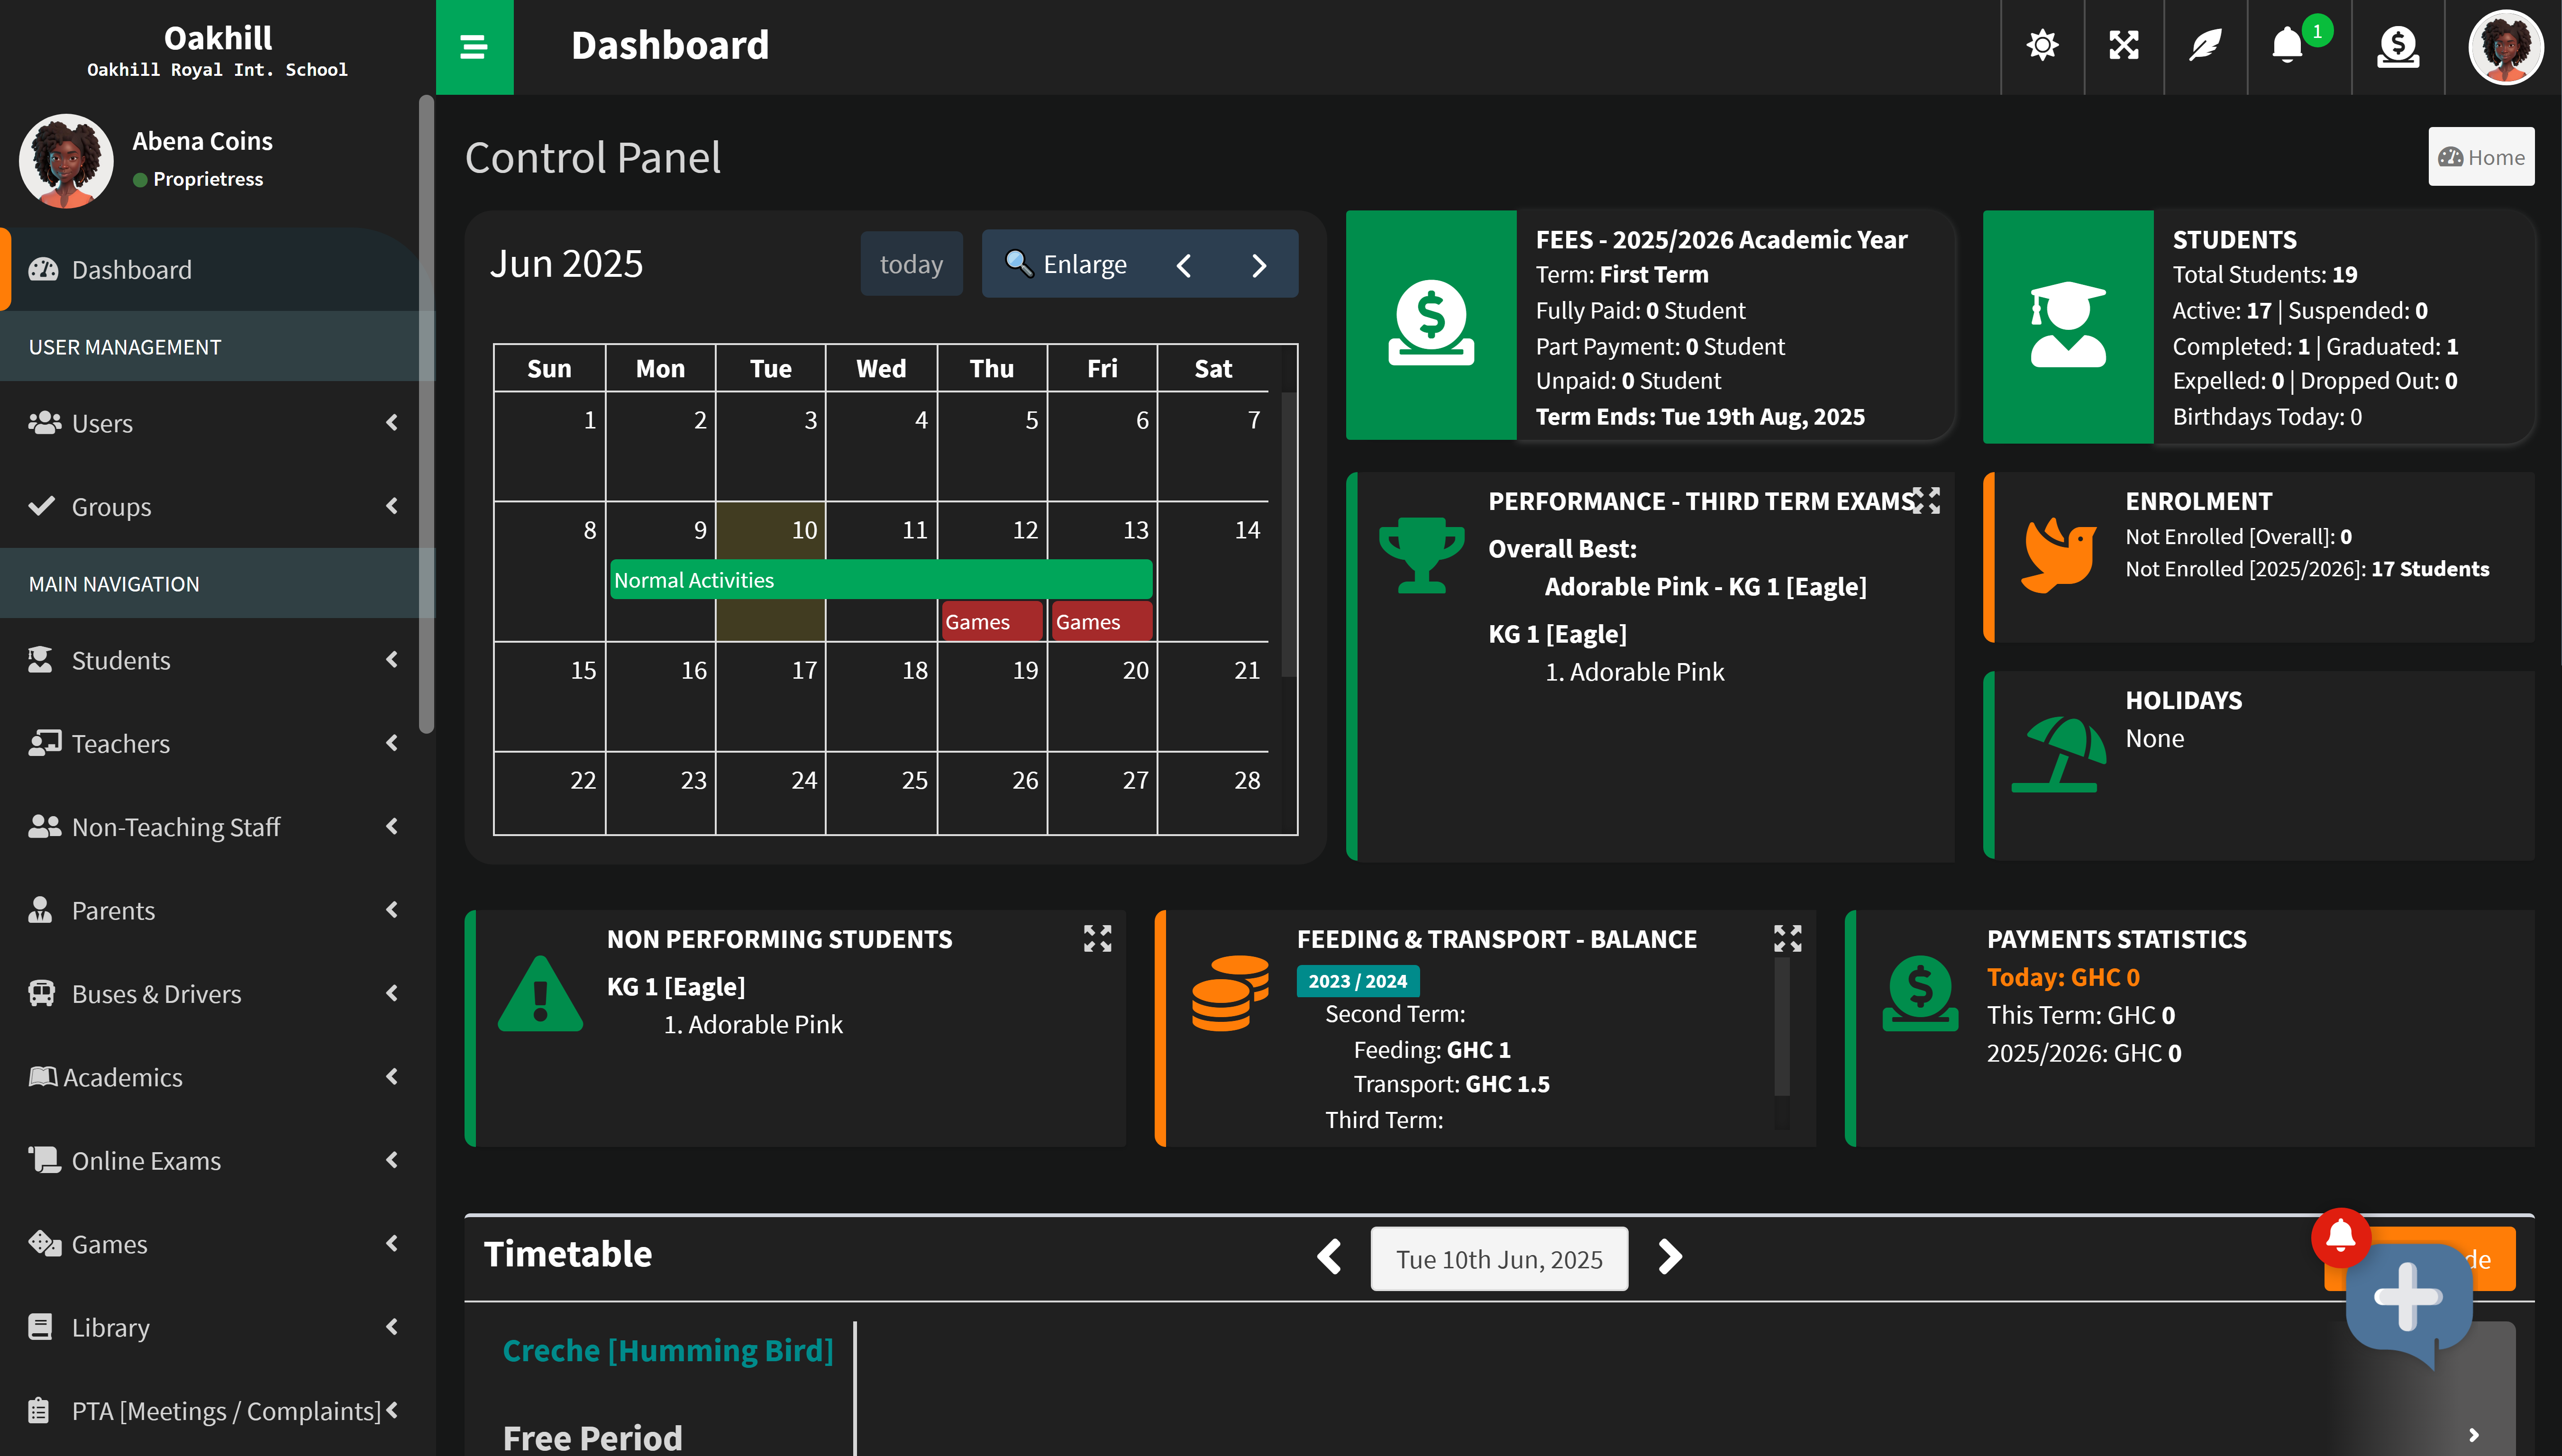Screen dimensions: 2562x1456
Task: Click the feather icon in header
Action: point(2205,46)
